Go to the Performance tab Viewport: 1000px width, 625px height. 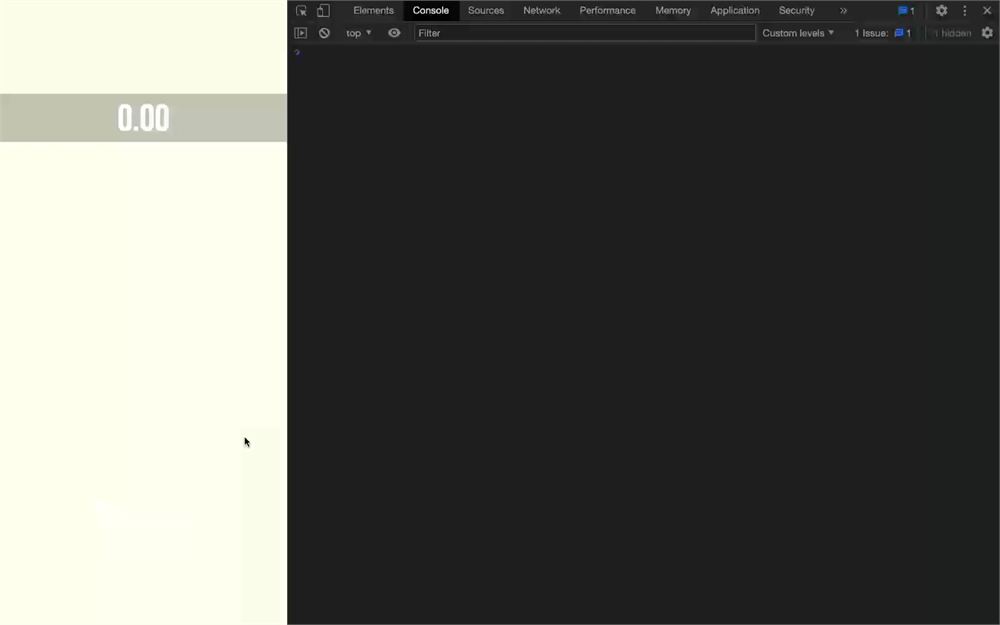(607, 11)
